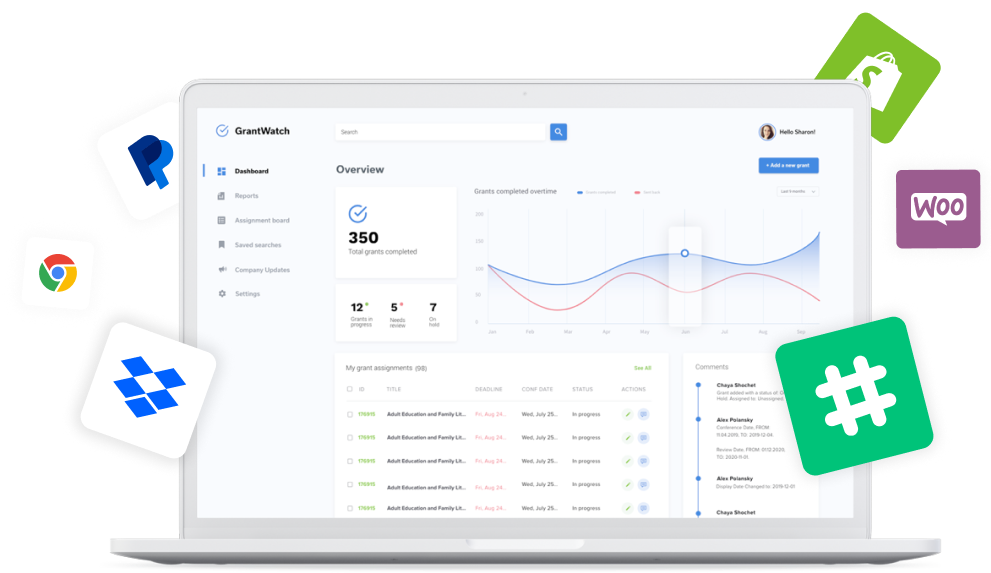
Task: Click the Dashboard grid icon in sidebar
Action: (x=221, y=171)
